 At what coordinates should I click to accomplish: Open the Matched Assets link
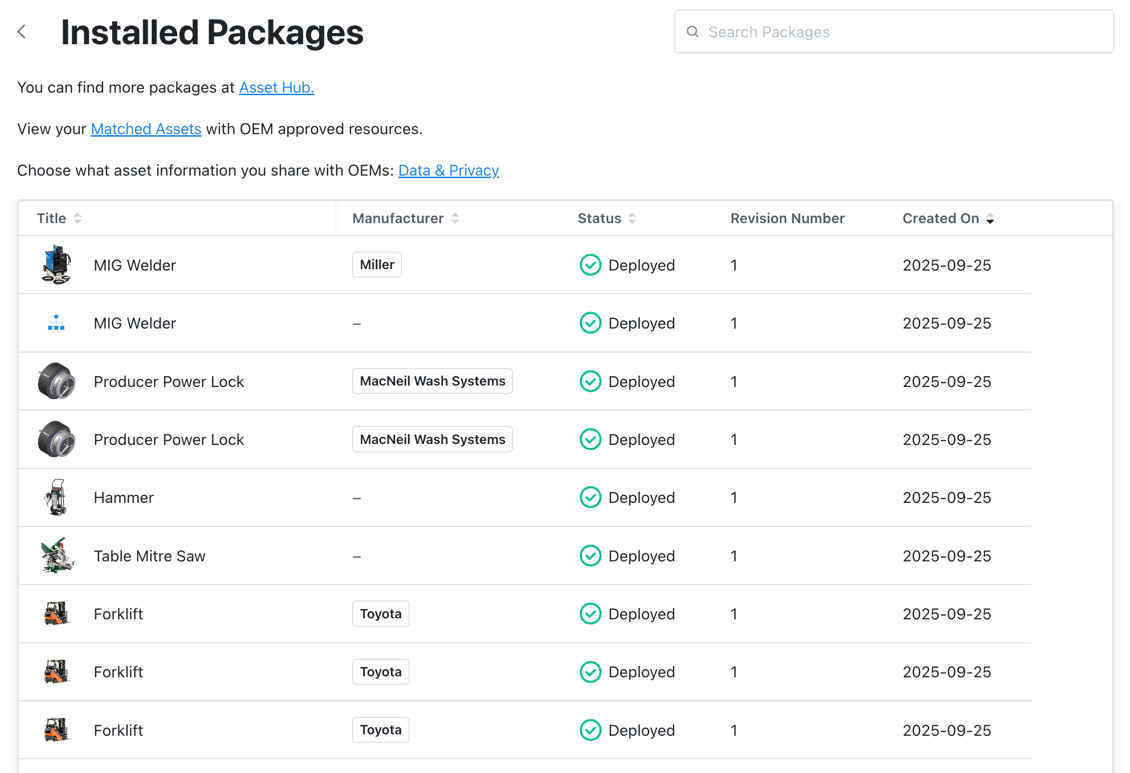coord(146,129)
